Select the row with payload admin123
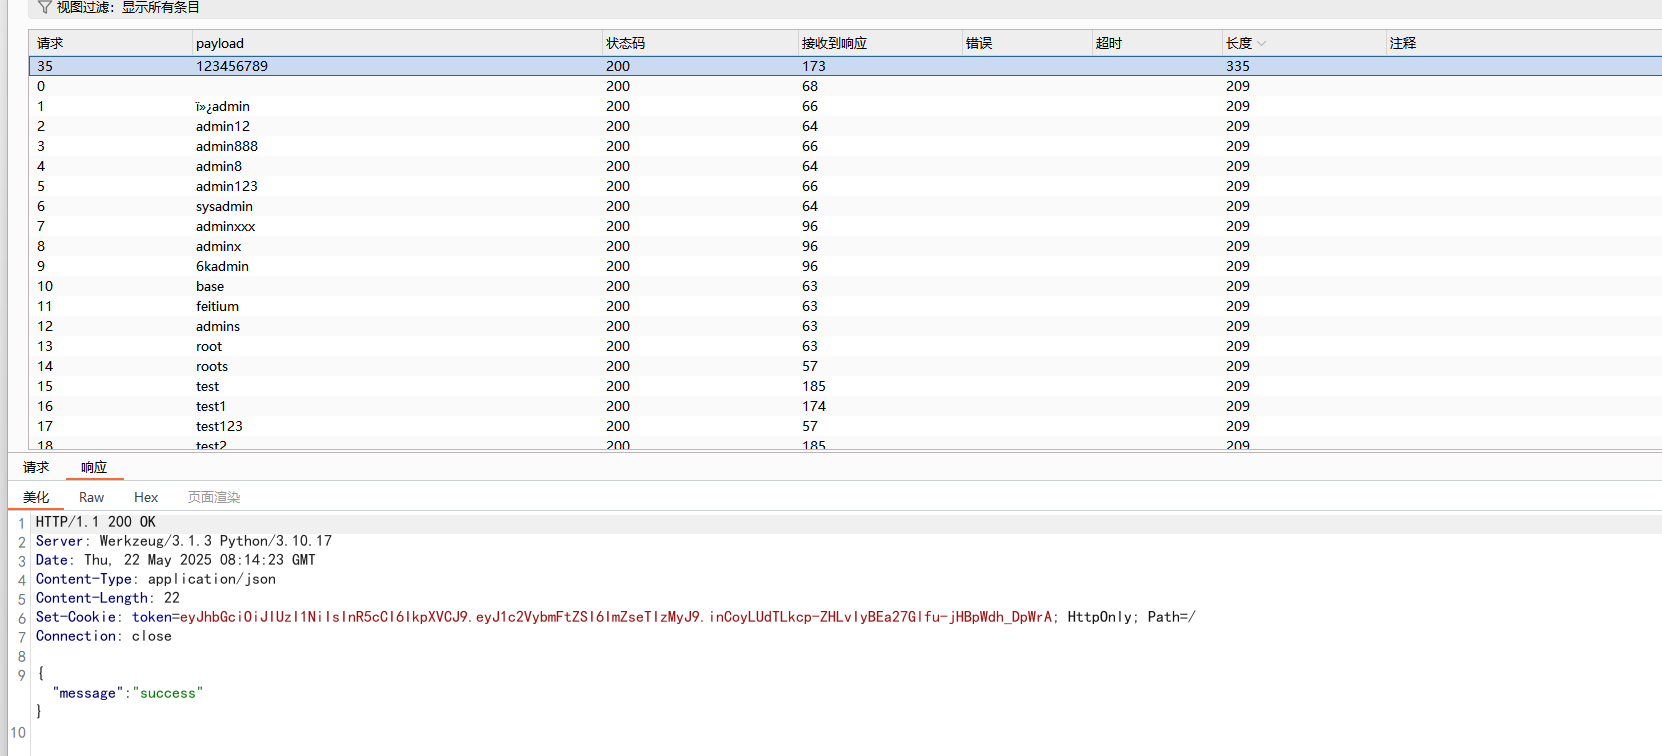Image resolution: width=1662 pixels, height=756 pixels. pos(845,186)
